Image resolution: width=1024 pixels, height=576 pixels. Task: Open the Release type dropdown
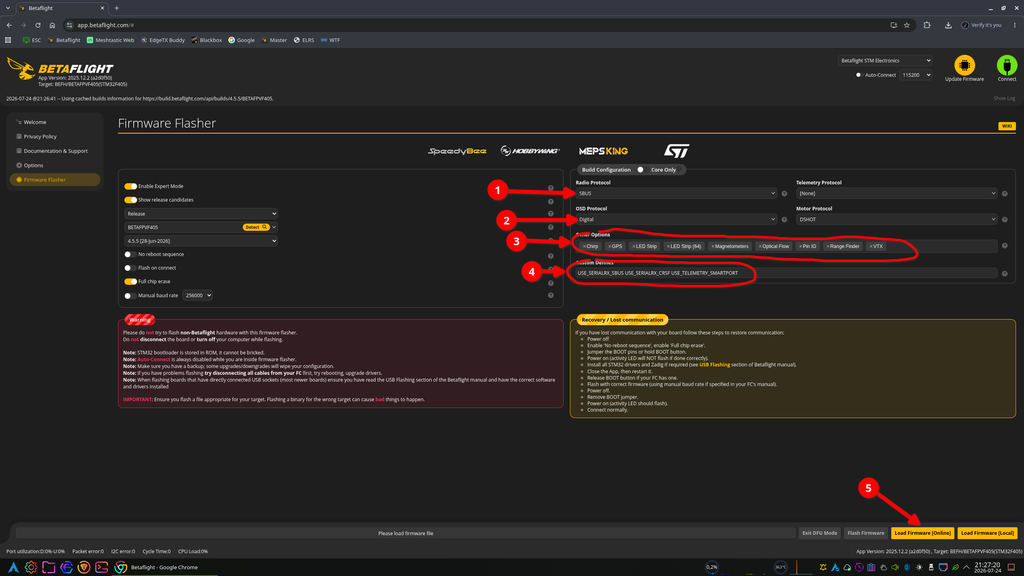pyautogui.click(x=201, y=214)
